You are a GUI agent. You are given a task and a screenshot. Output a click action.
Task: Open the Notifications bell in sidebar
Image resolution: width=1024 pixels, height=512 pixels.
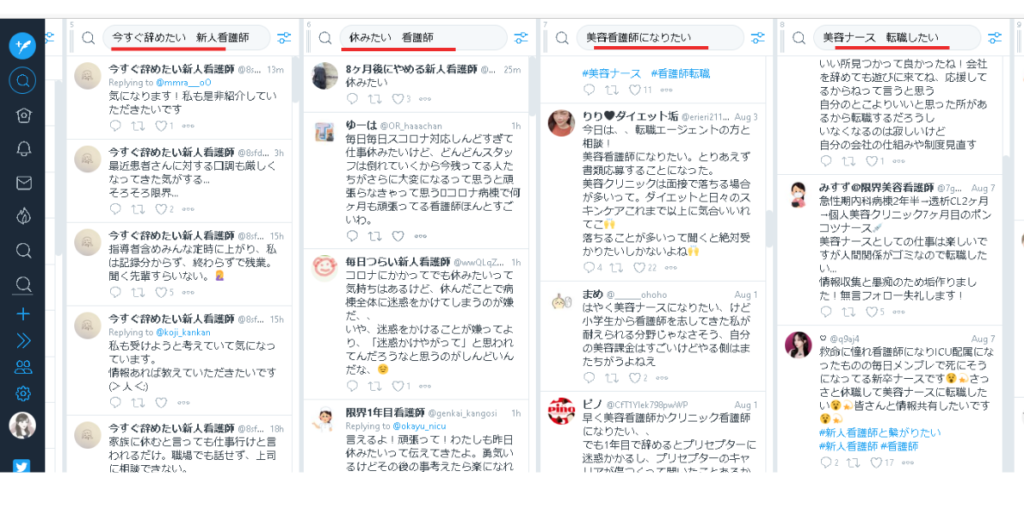(23, 149)
